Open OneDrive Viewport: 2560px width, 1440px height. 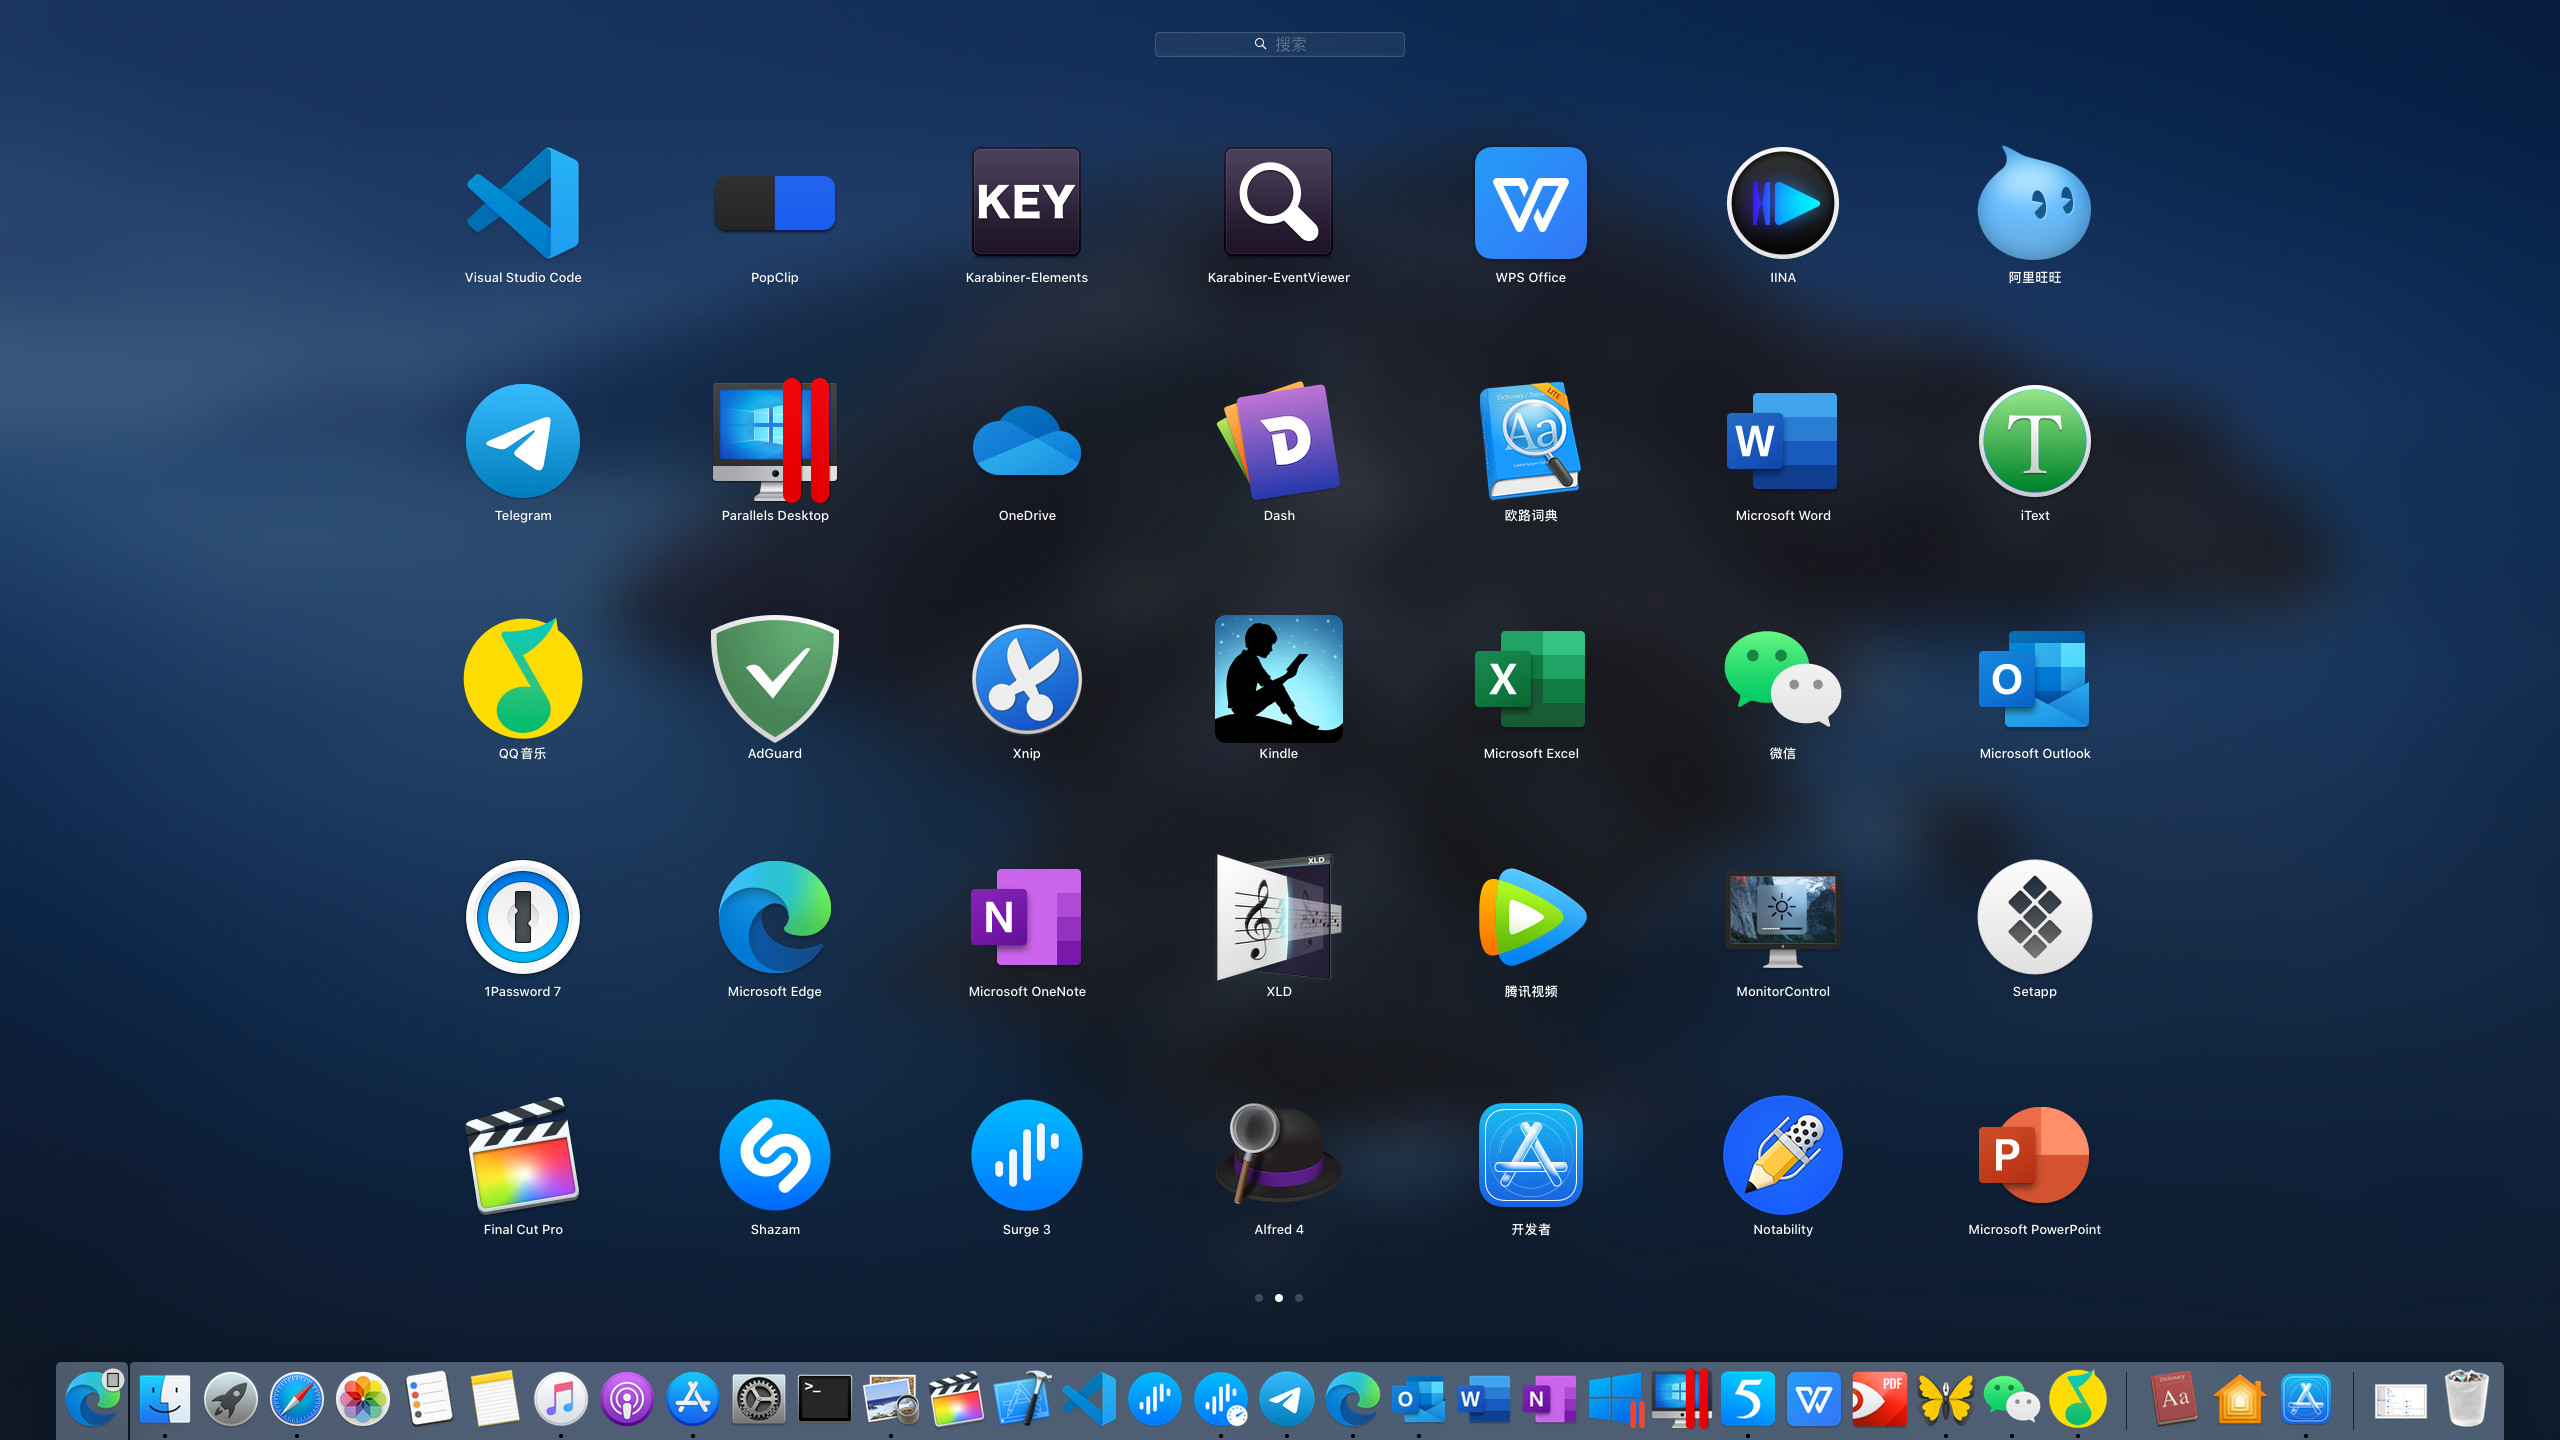tap(1027, 441)
